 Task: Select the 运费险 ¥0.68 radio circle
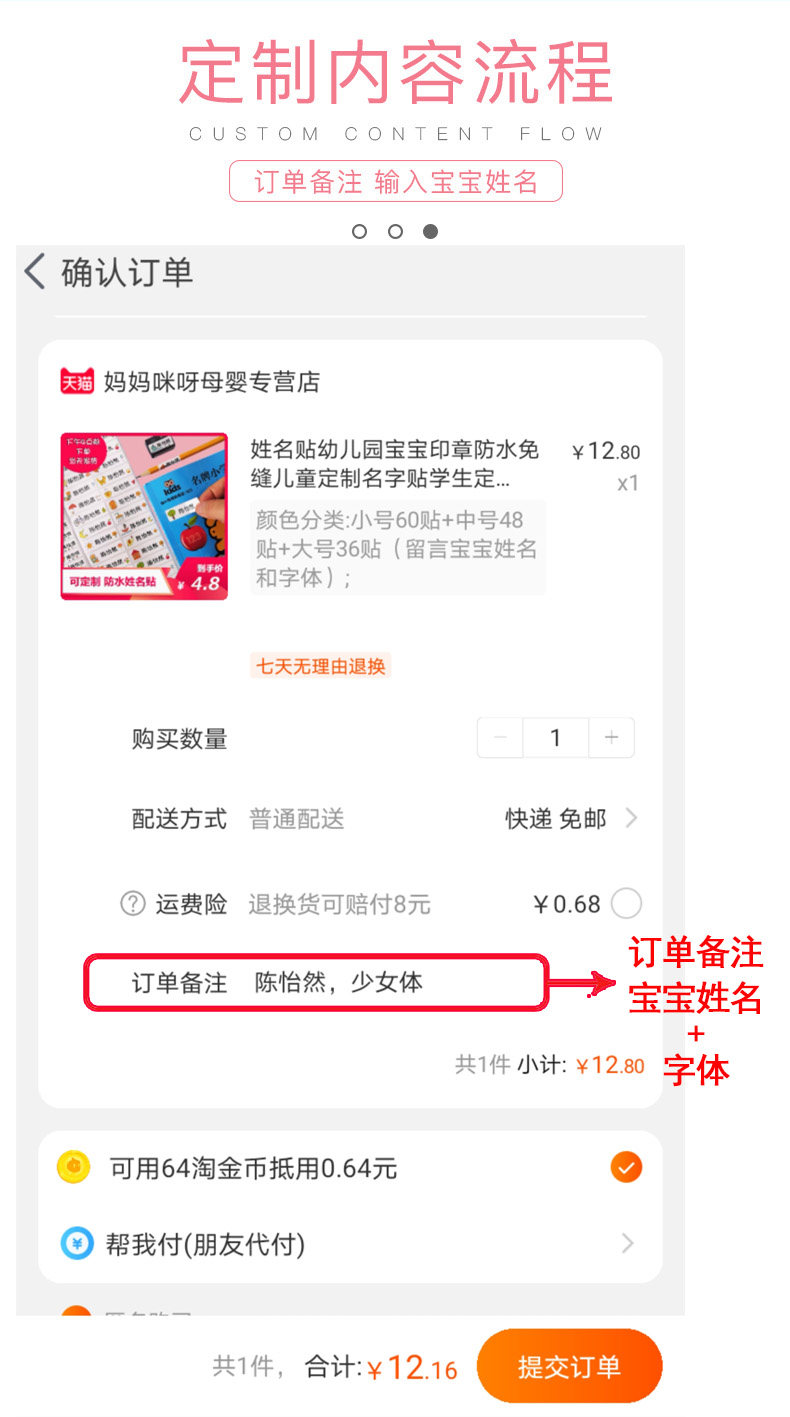click(x=626, y=904)
